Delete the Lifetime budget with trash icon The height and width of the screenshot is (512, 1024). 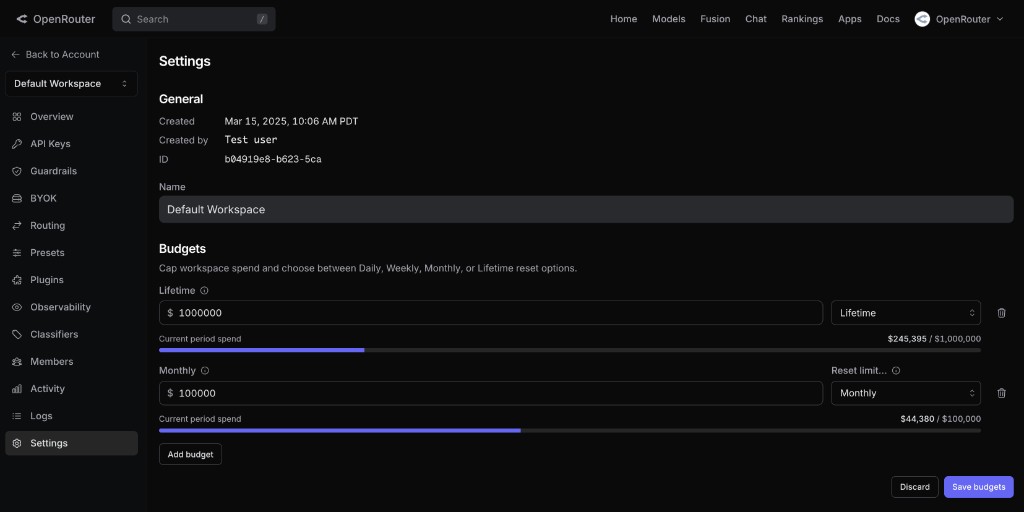pyautogui.click(x=1001, y=313)
